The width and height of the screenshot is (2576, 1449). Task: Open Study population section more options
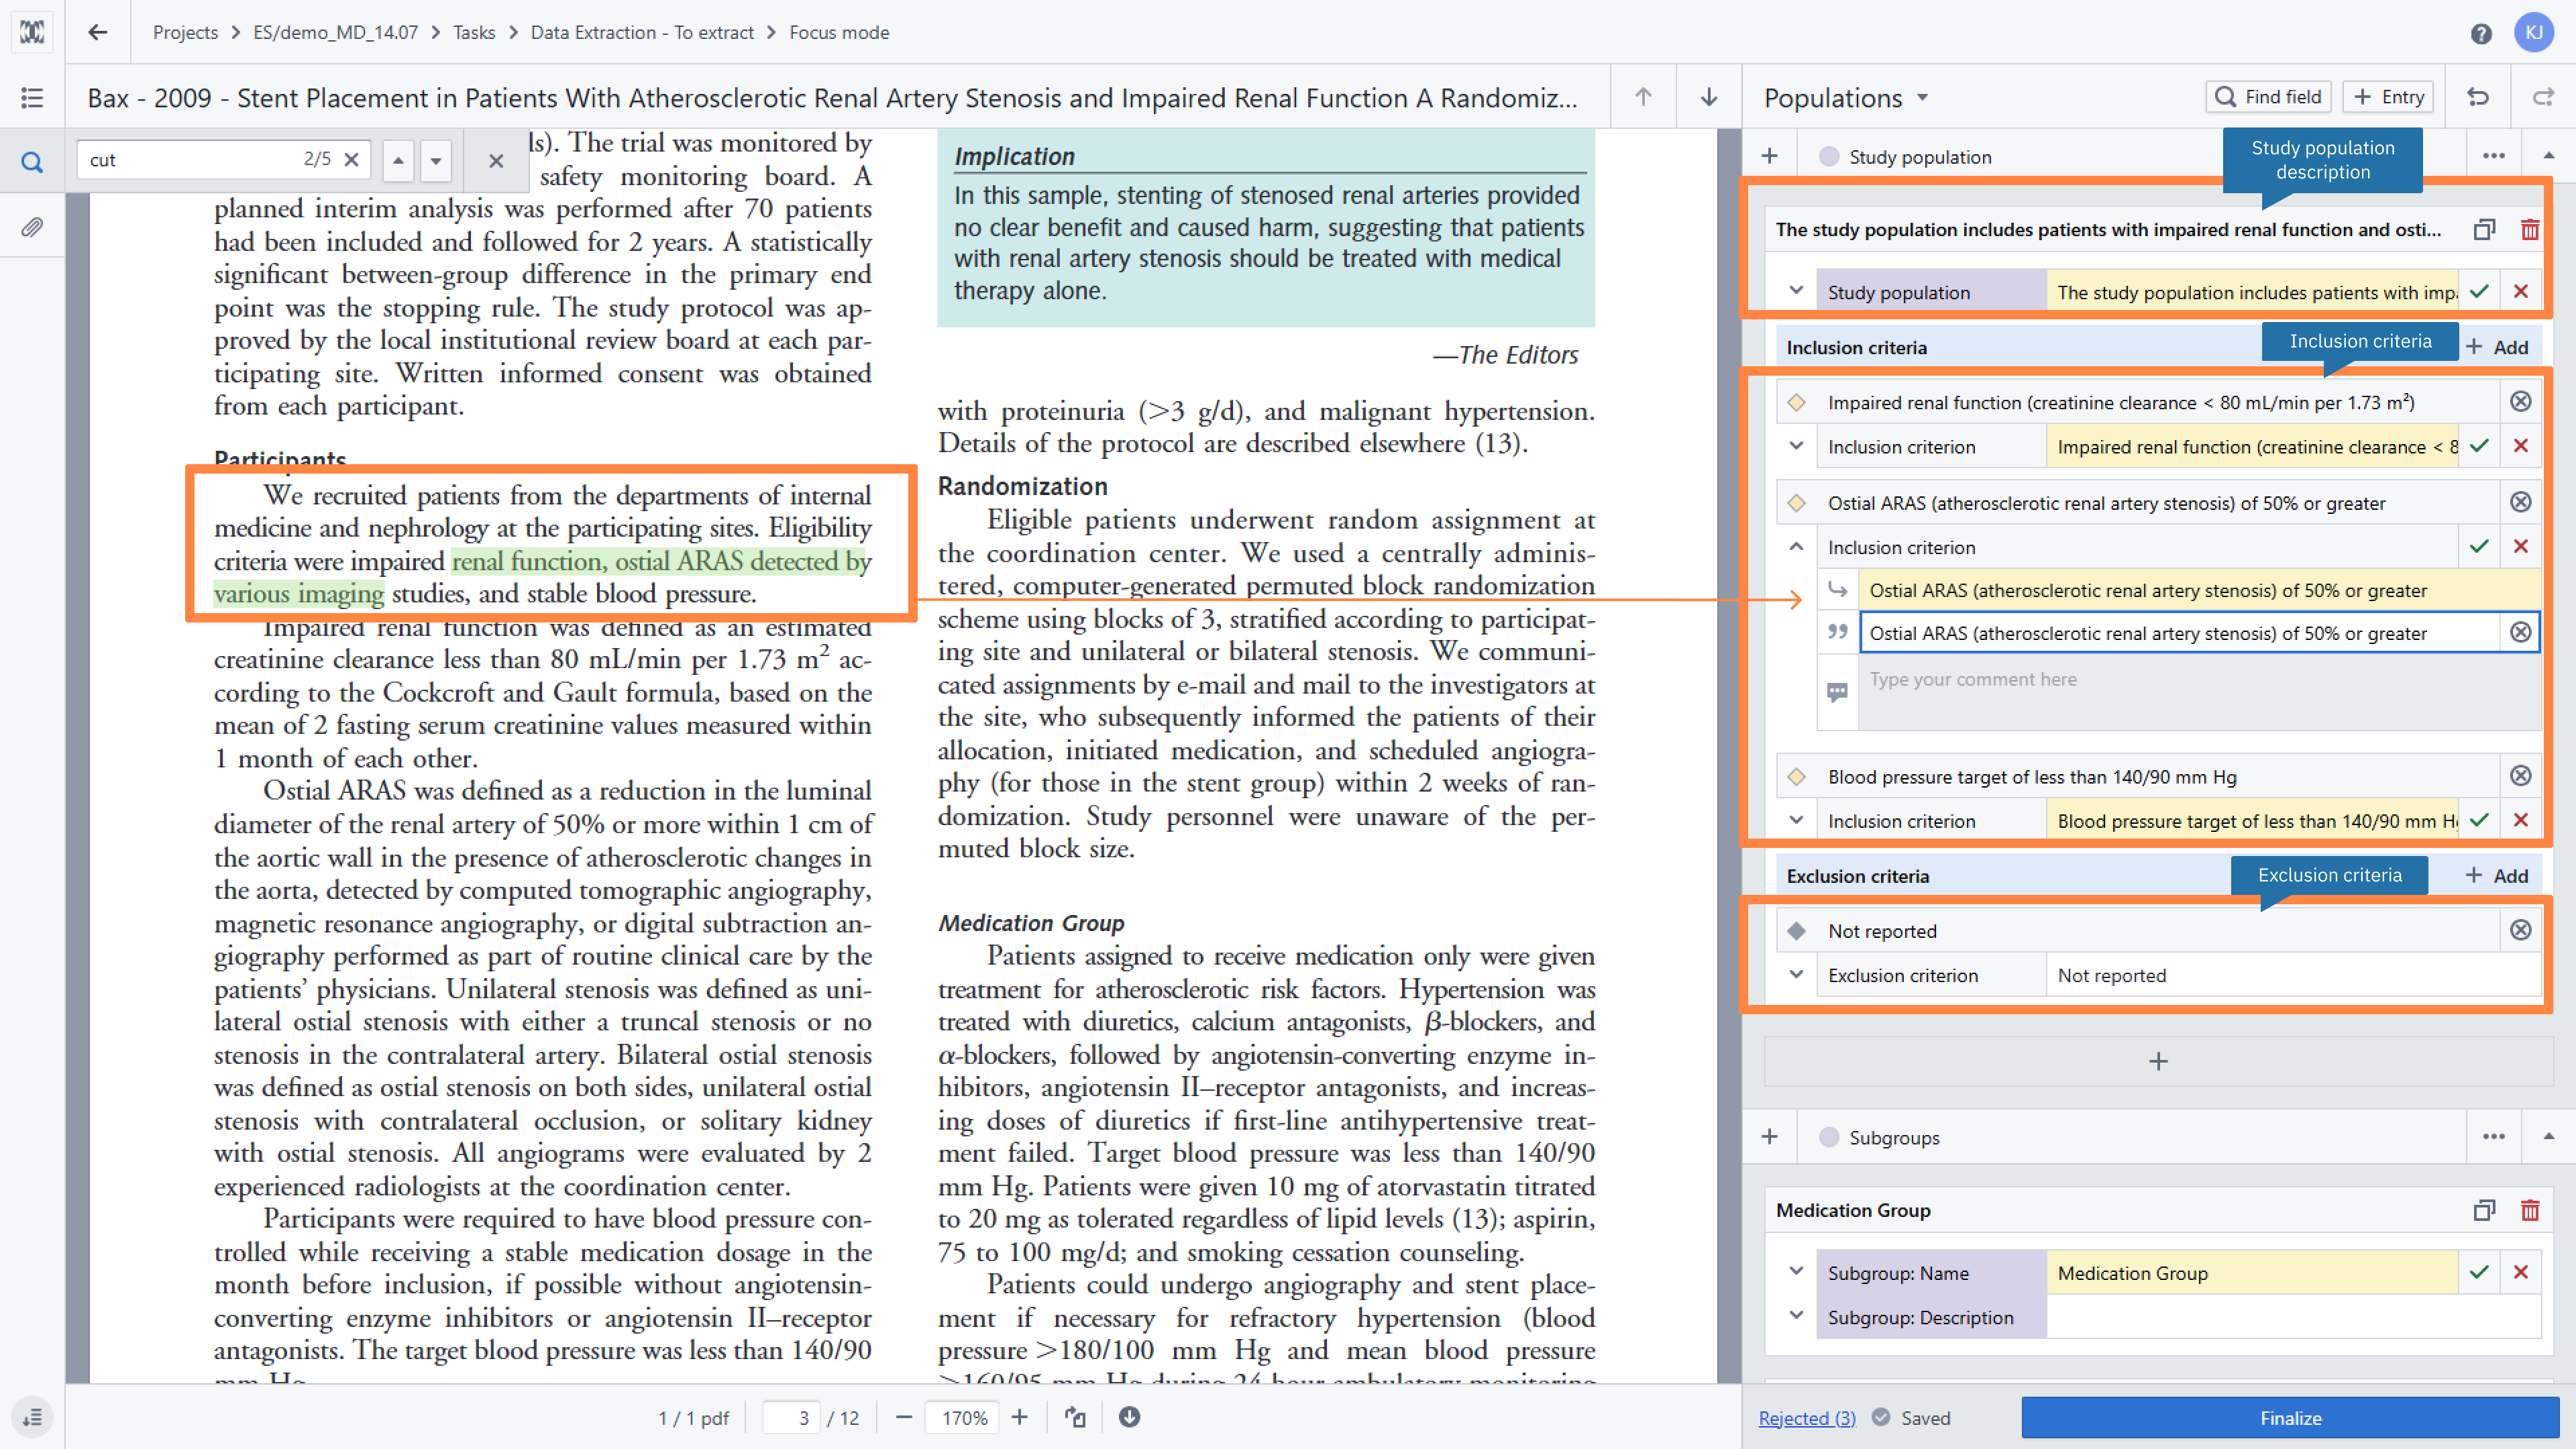[2494, 156]
